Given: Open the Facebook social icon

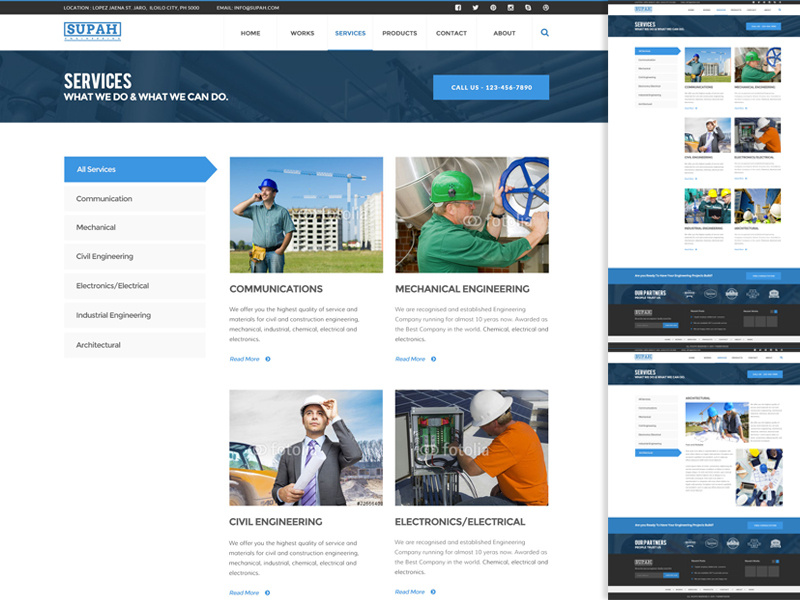Looking at the screenshot, I should (458, 8).
